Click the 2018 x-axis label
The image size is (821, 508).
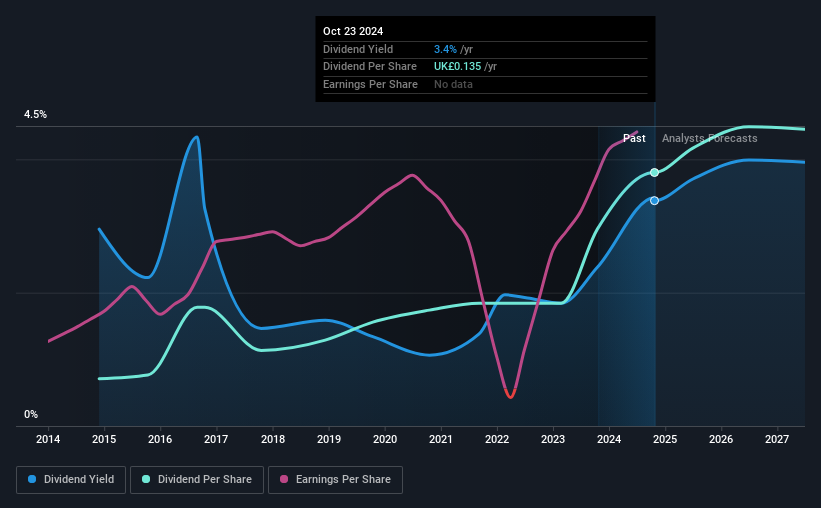pyautogui.click(x=273, y=439)
